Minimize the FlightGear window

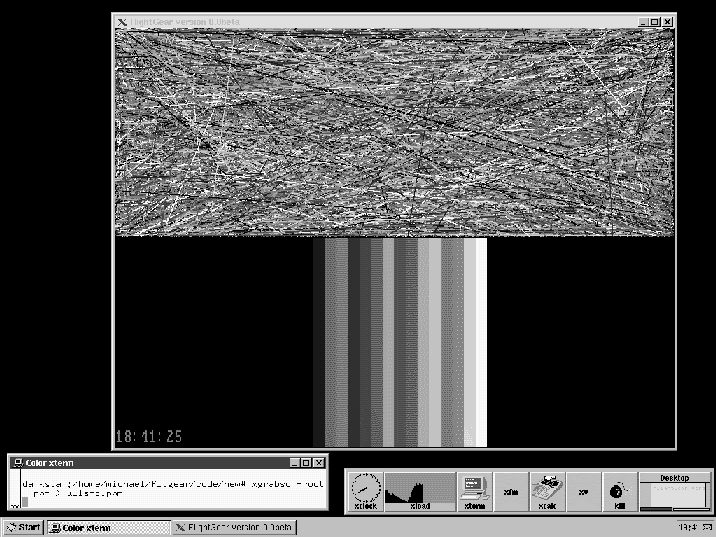coord(643,22)
